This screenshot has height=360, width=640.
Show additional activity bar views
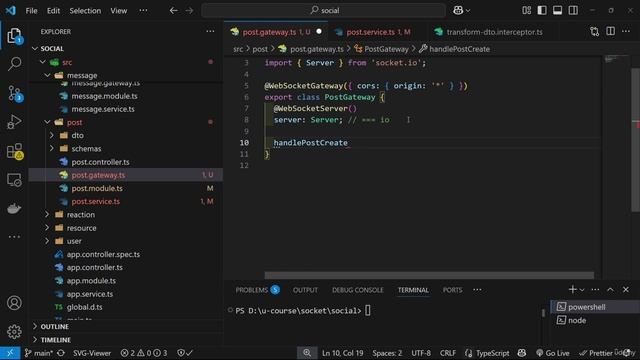pyautogui.click(x=14, y=237)
